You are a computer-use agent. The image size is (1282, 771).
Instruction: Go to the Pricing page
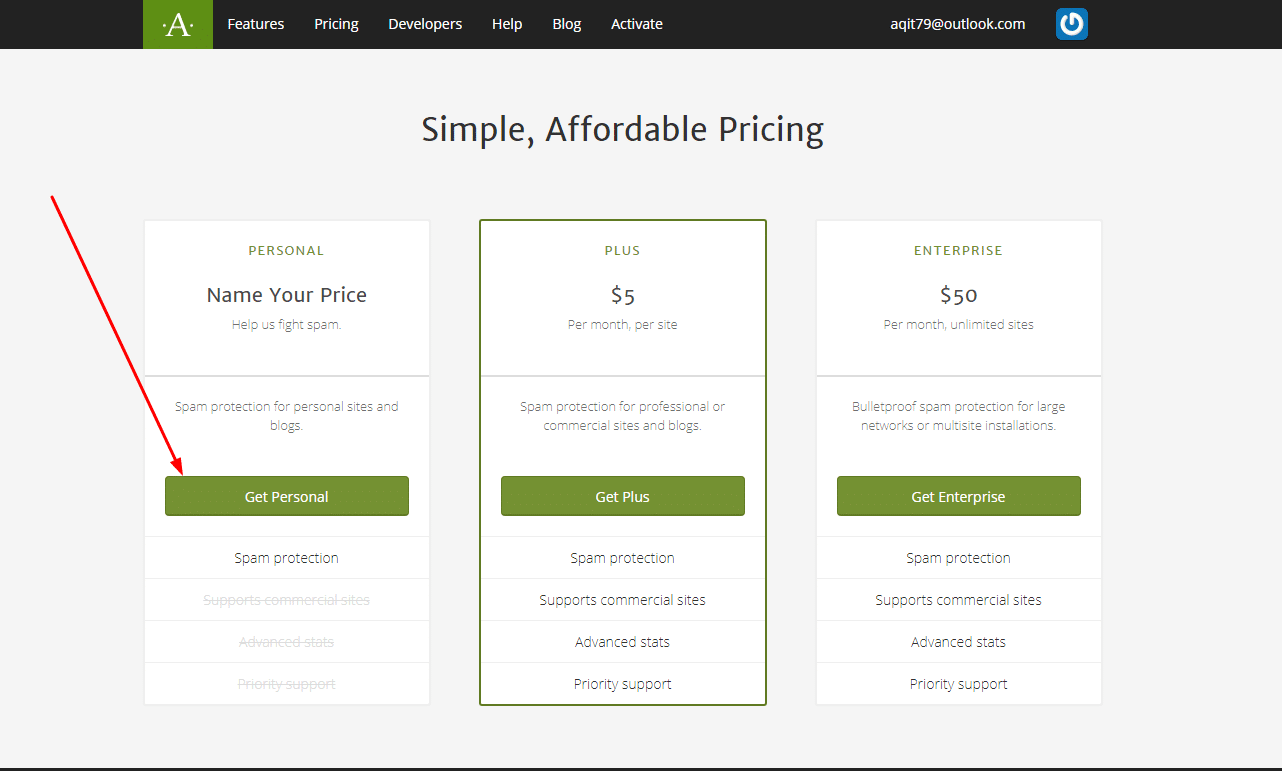pos(336,24)
